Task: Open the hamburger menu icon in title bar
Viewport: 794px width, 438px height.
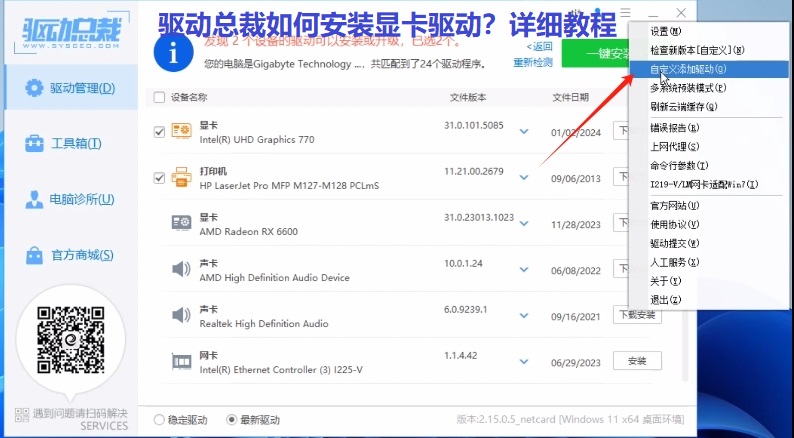Action: (626, 12)
